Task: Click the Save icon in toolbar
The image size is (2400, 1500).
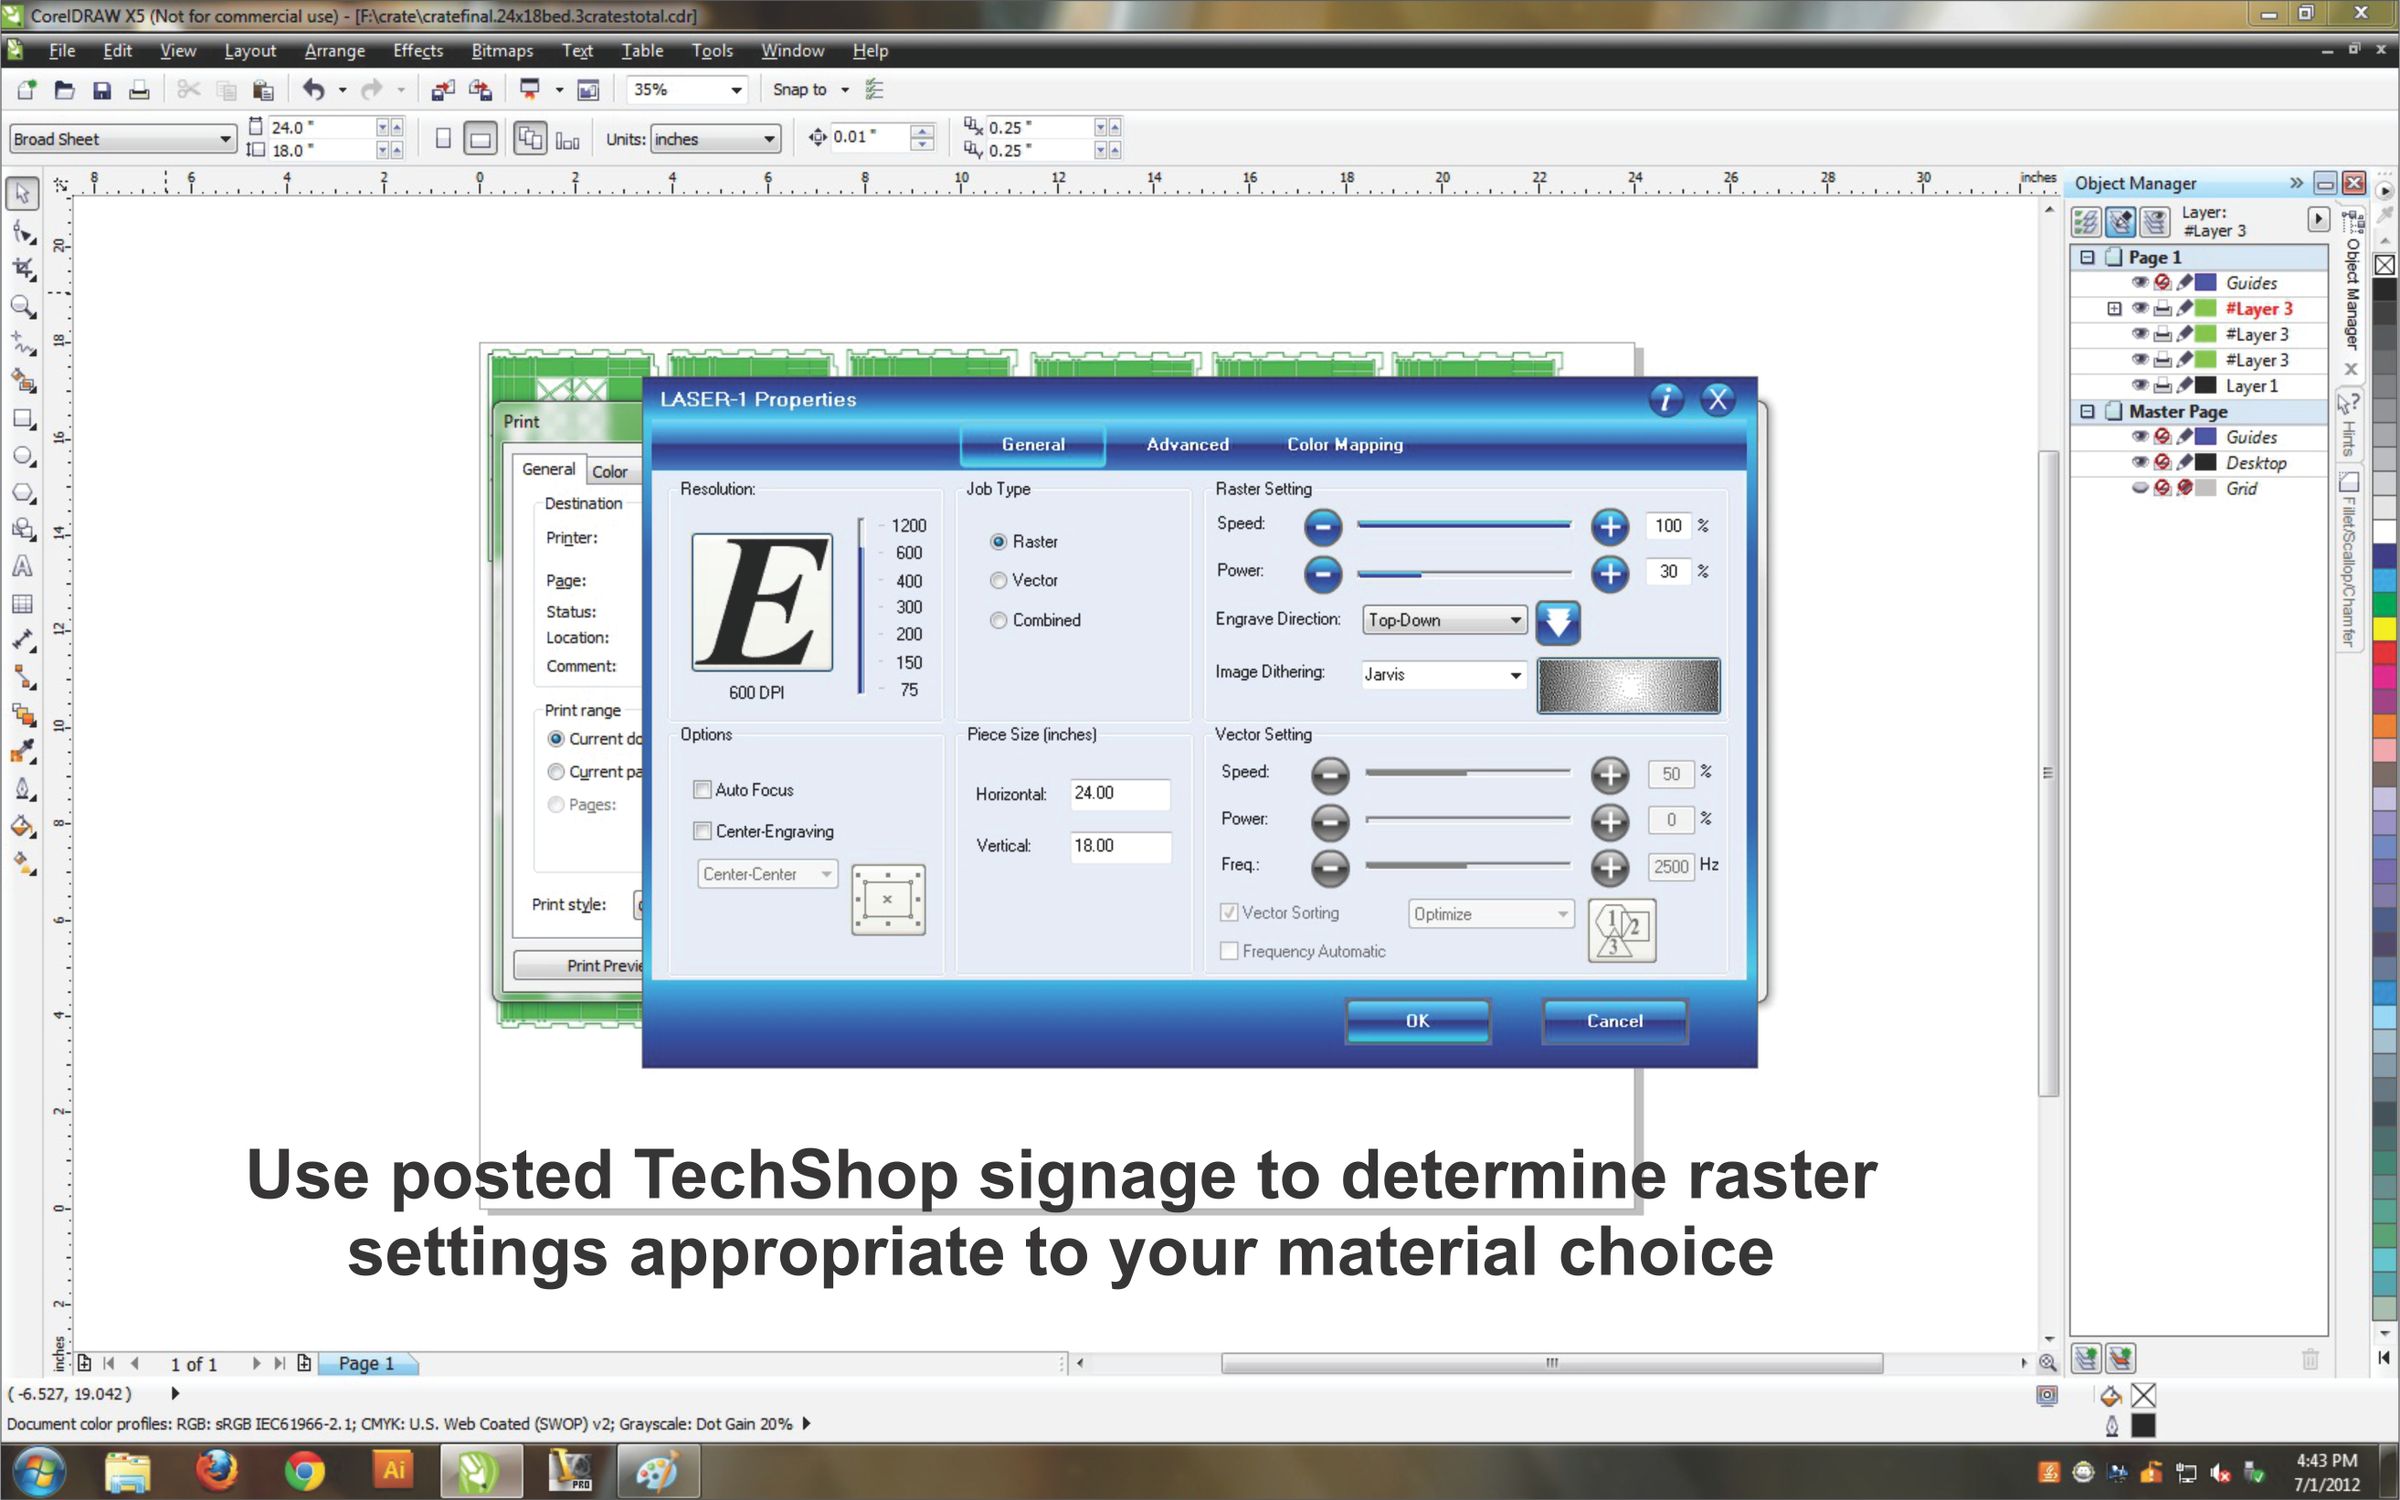Action: pos(101,90)
